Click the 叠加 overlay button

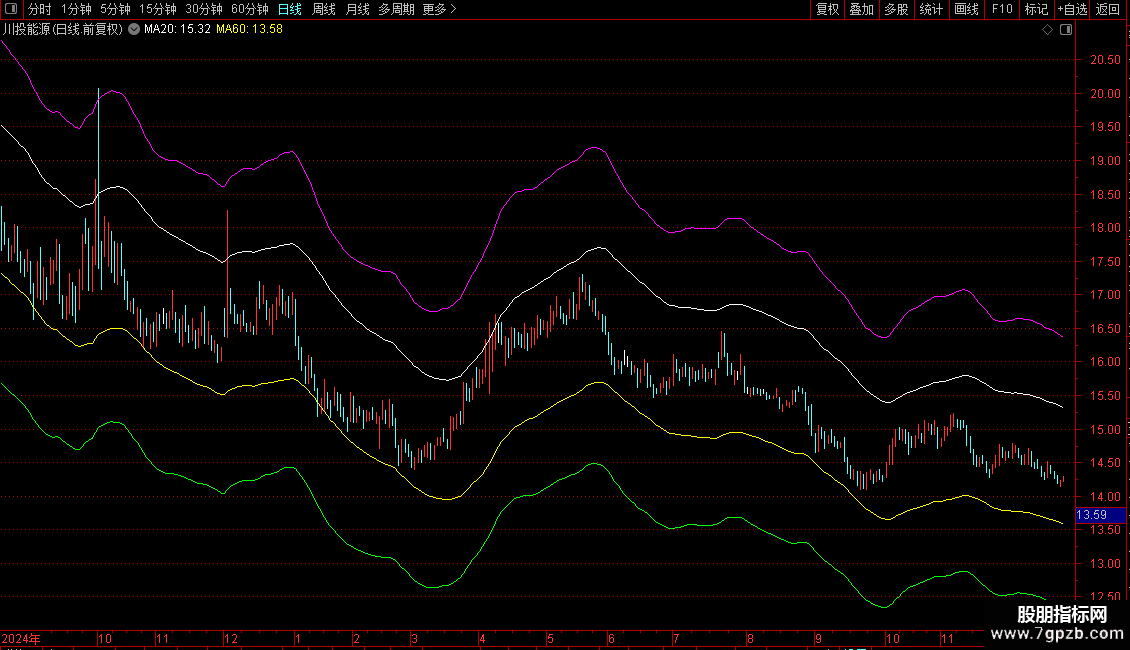pyautogui.click(x=861, y=9)
